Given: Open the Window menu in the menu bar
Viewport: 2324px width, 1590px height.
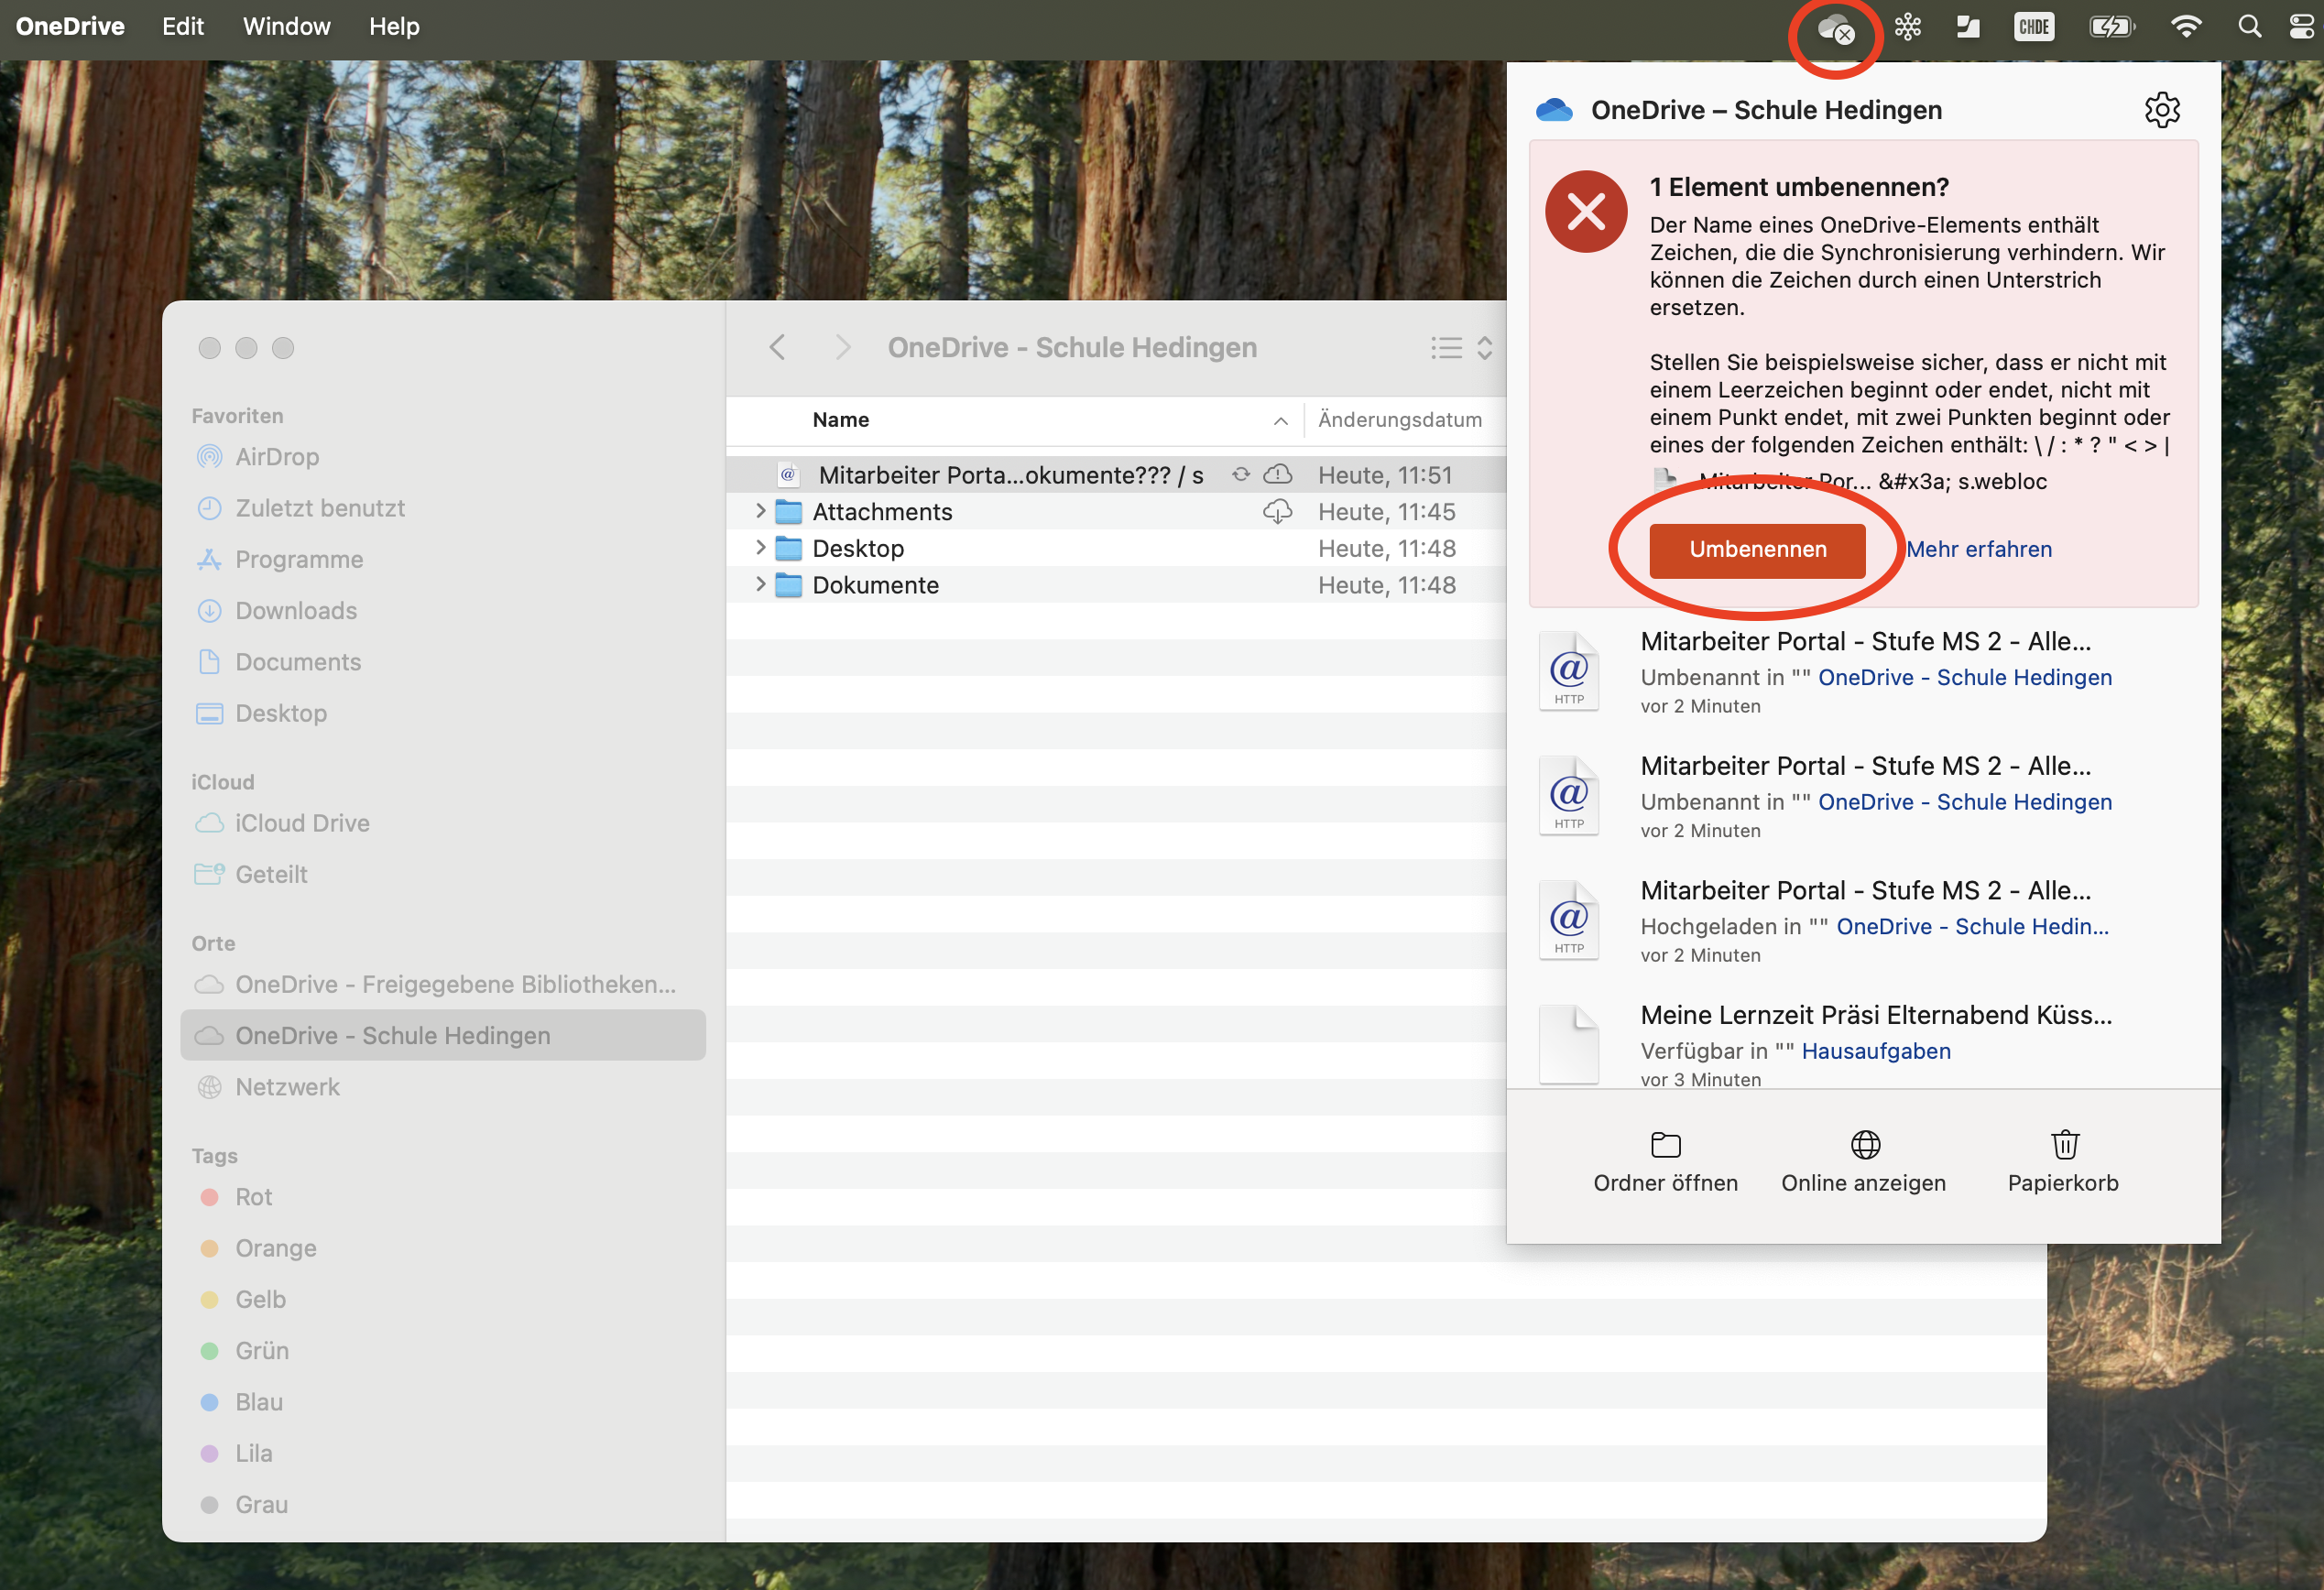Looking at the screenshot, I should [286, 27].
